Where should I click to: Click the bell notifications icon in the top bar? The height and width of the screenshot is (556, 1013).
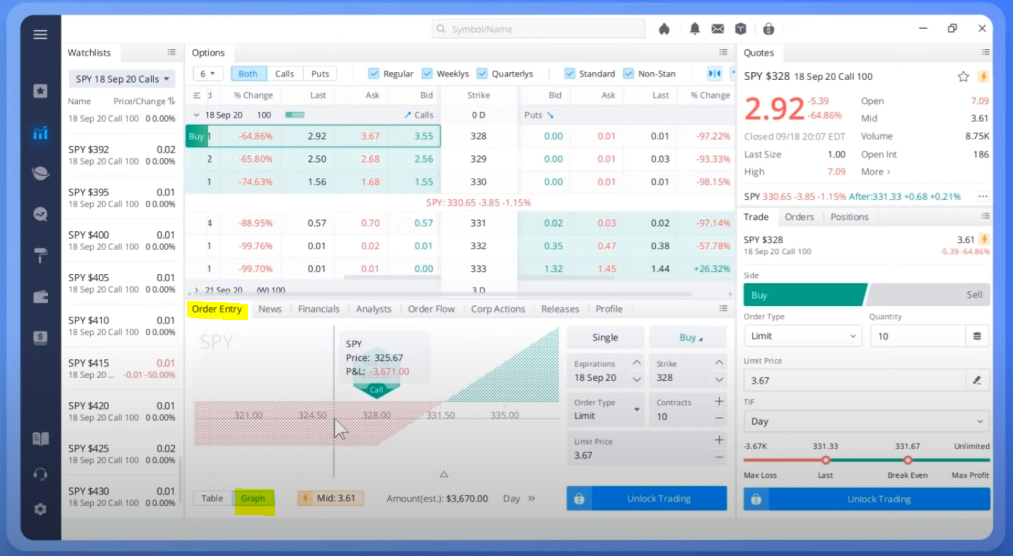[694, 28]
